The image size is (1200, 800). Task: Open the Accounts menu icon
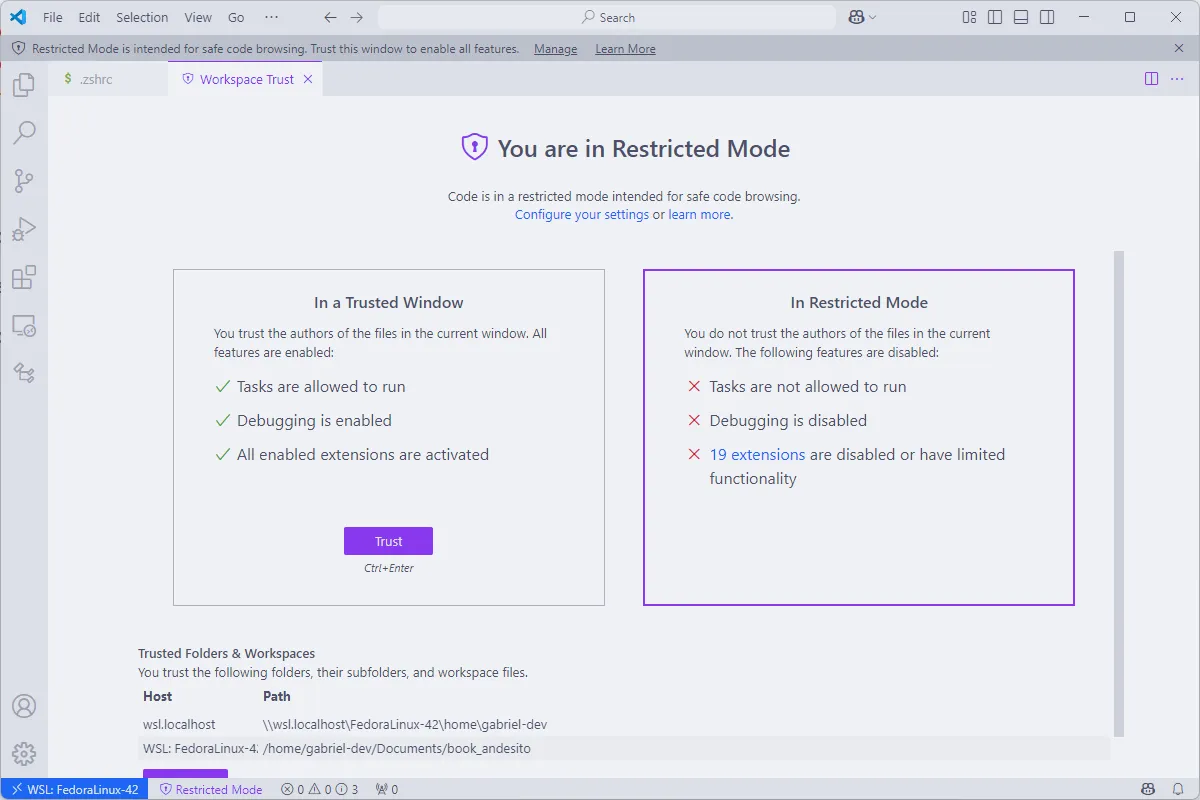coord(24,706)
